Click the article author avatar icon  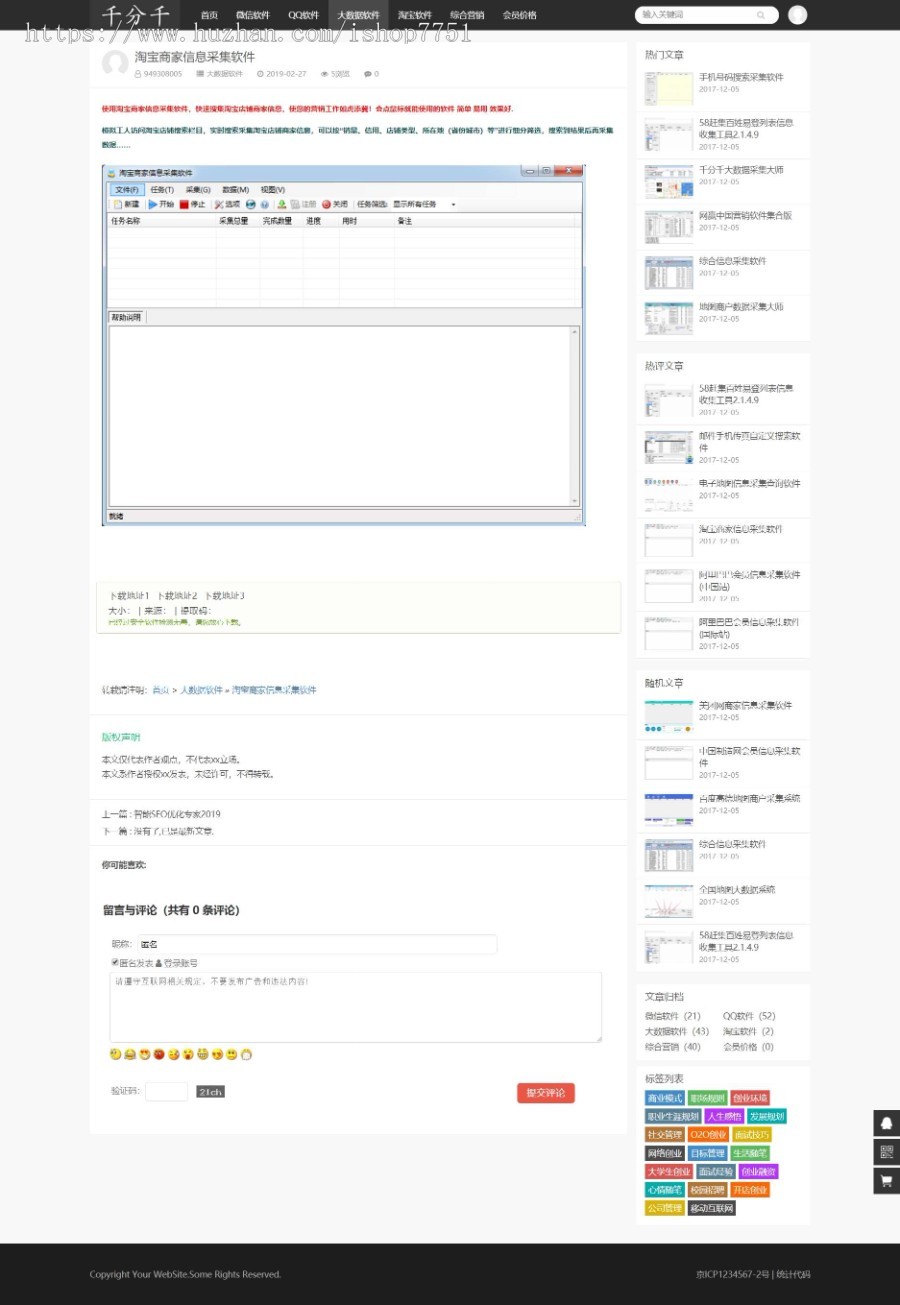tap(116, 64)
